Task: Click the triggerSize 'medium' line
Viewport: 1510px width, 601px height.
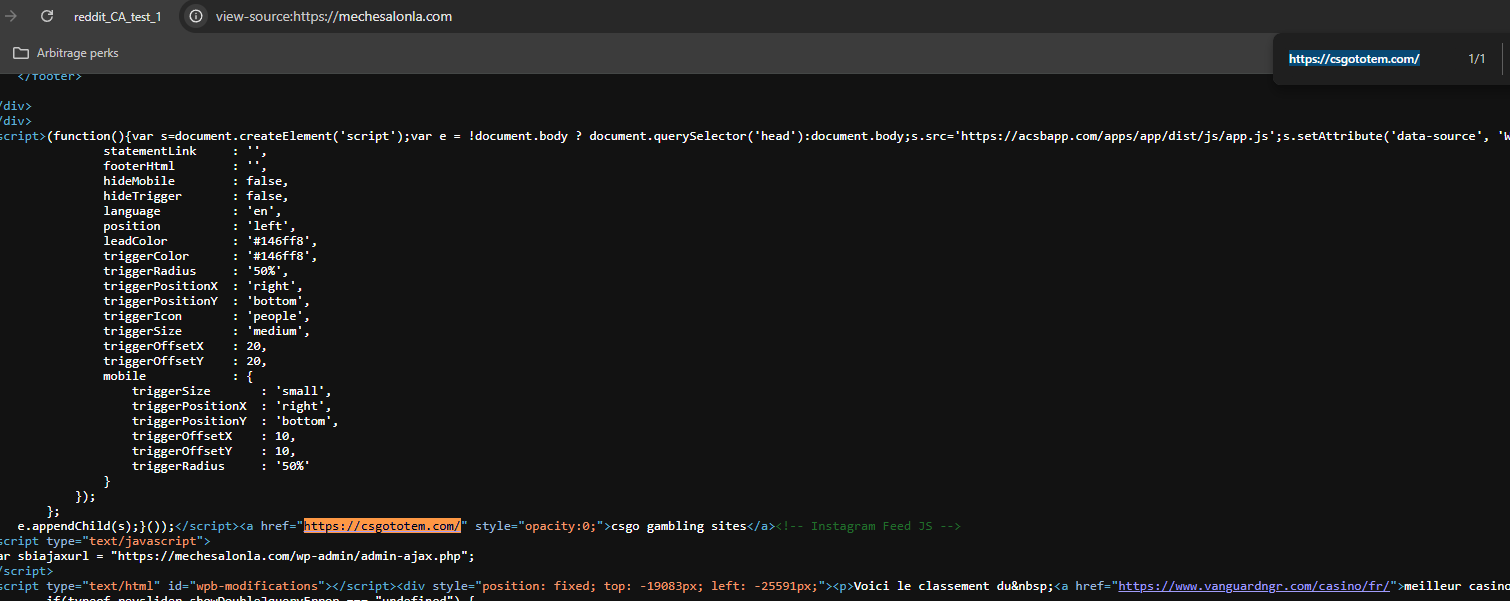Action: pyautogui.click(x=207, y=331)
